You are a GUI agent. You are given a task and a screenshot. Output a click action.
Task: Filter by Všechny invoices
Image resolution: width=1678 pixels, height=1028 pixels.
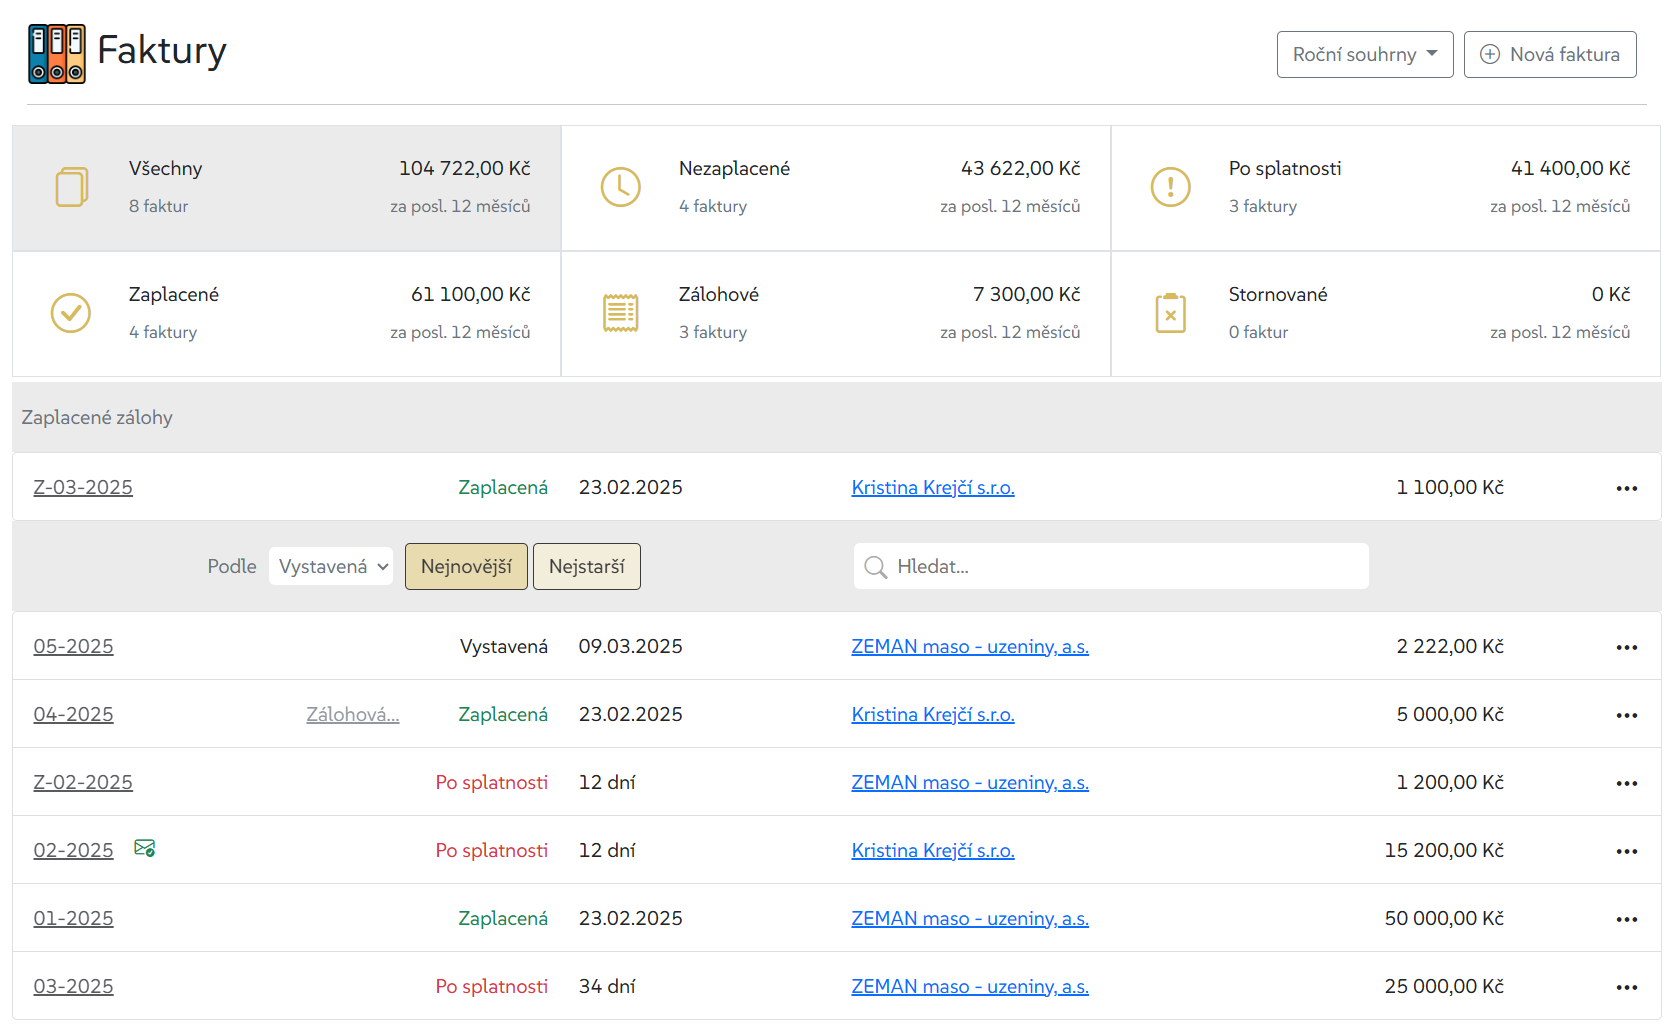(x=287, y=188)
